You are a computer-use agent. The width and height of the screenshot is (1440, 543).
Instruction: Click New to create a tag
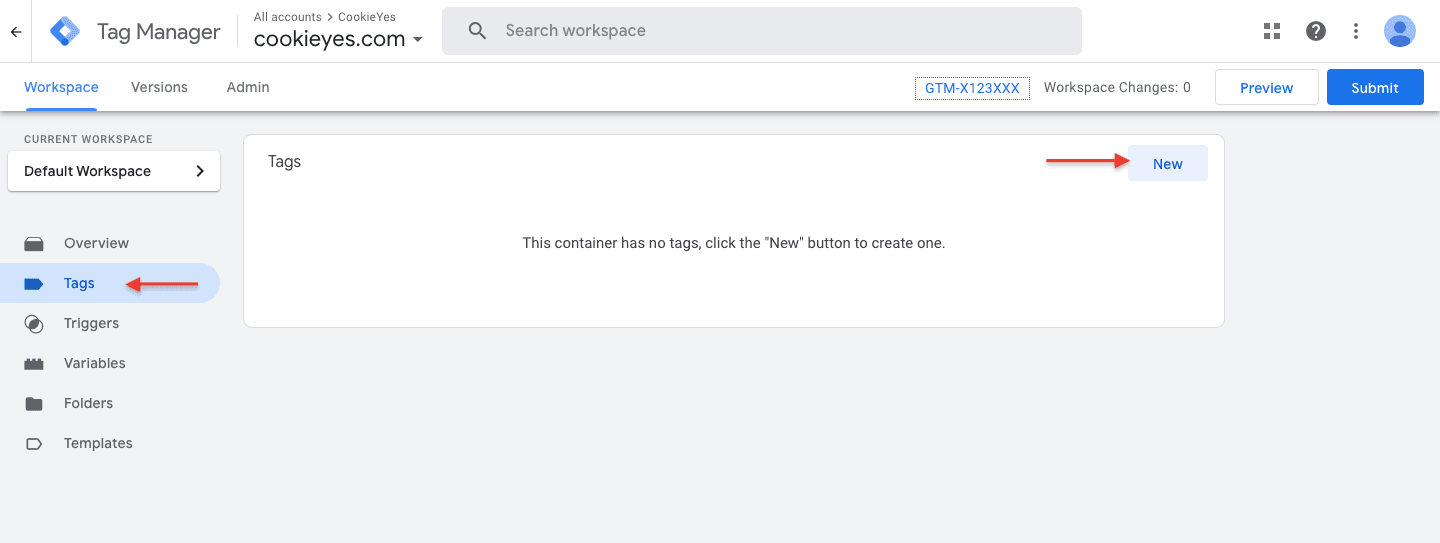(1168, 164)
